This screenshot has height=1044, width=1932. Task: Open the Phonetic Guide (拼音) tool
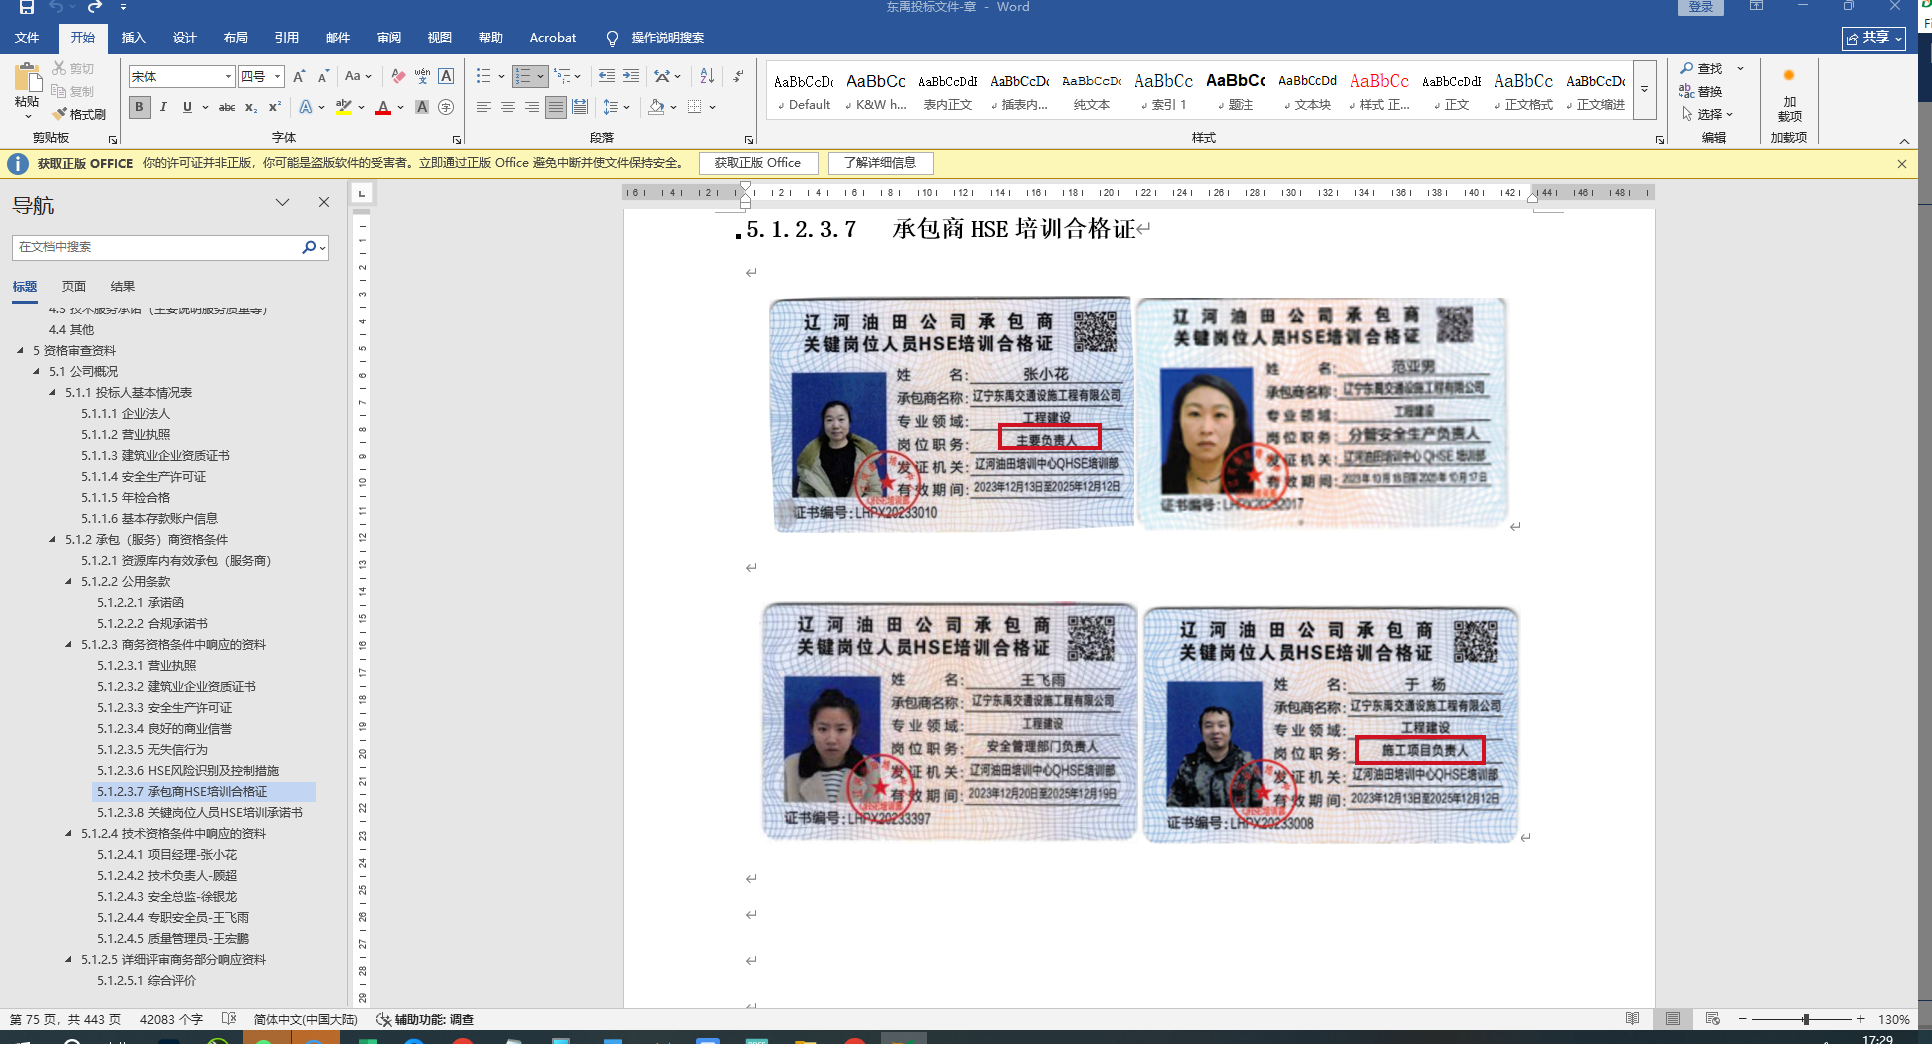click(422, 76)
